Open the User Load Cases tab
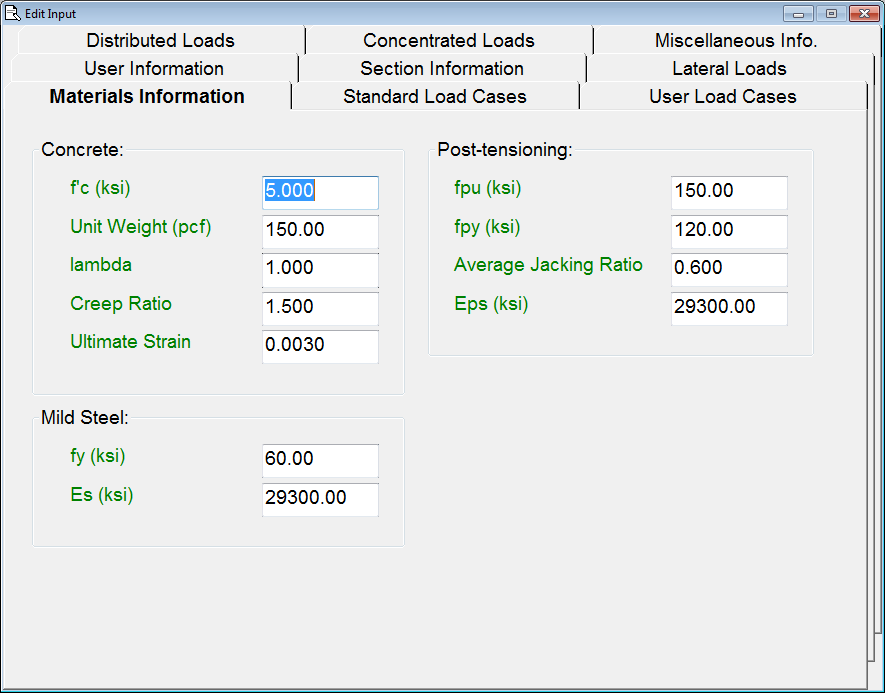 click(722, 97)
